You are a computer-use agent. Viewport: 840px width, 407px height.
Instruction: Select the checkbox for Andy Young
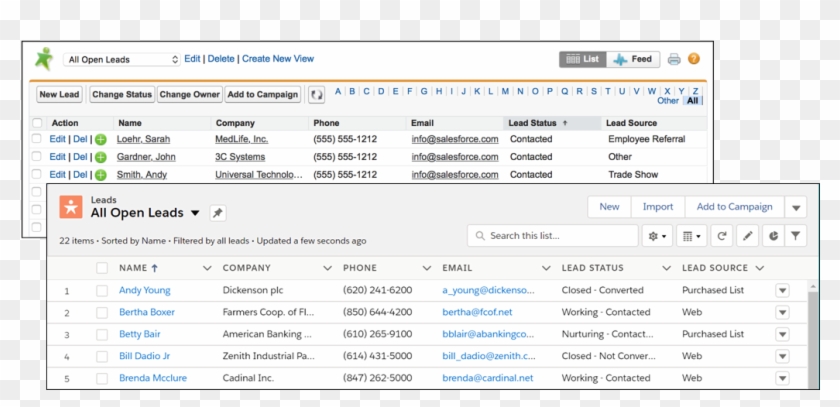102,291
